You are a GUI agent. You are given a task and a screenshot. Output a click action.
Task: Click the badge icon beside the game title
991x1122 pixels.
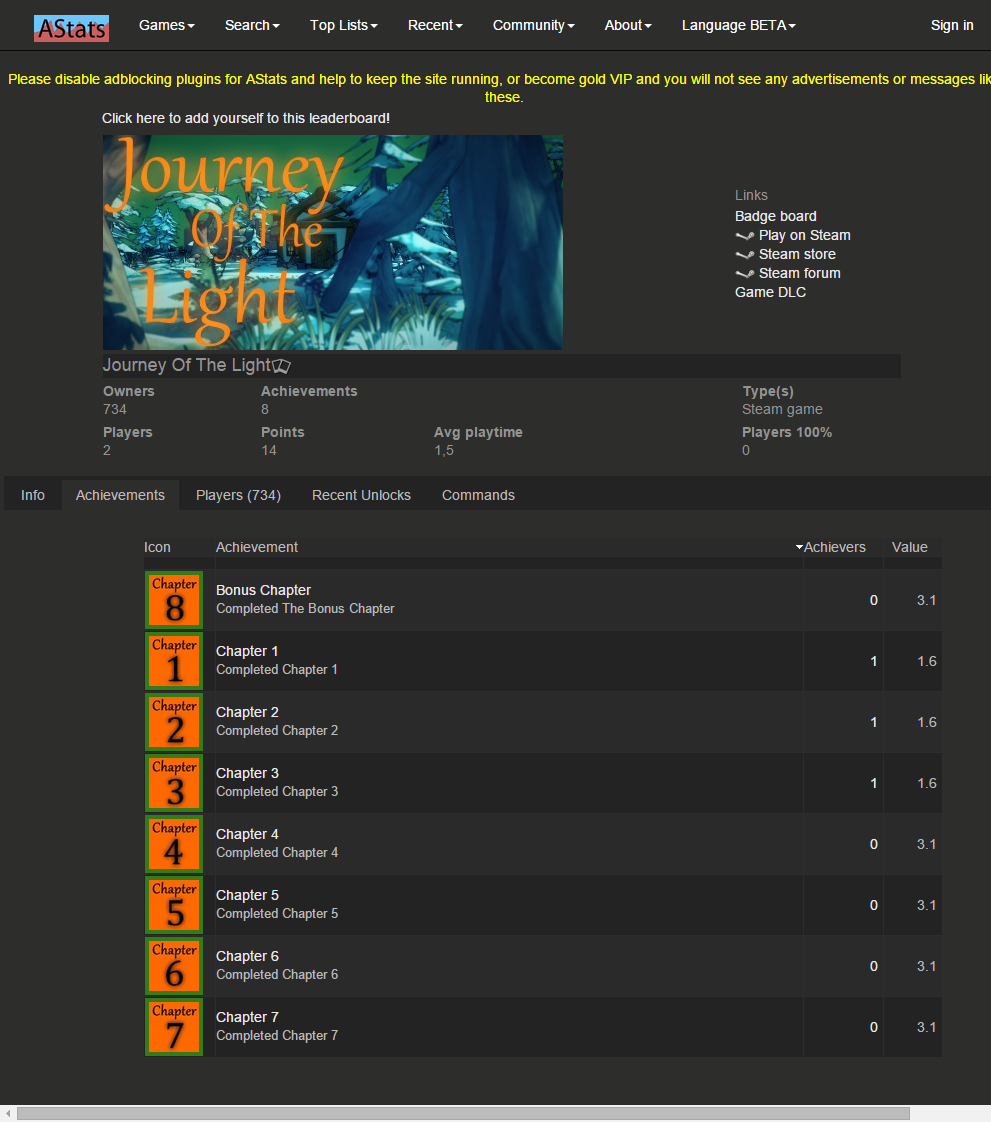pyautogui.click(x=281, y=367)
